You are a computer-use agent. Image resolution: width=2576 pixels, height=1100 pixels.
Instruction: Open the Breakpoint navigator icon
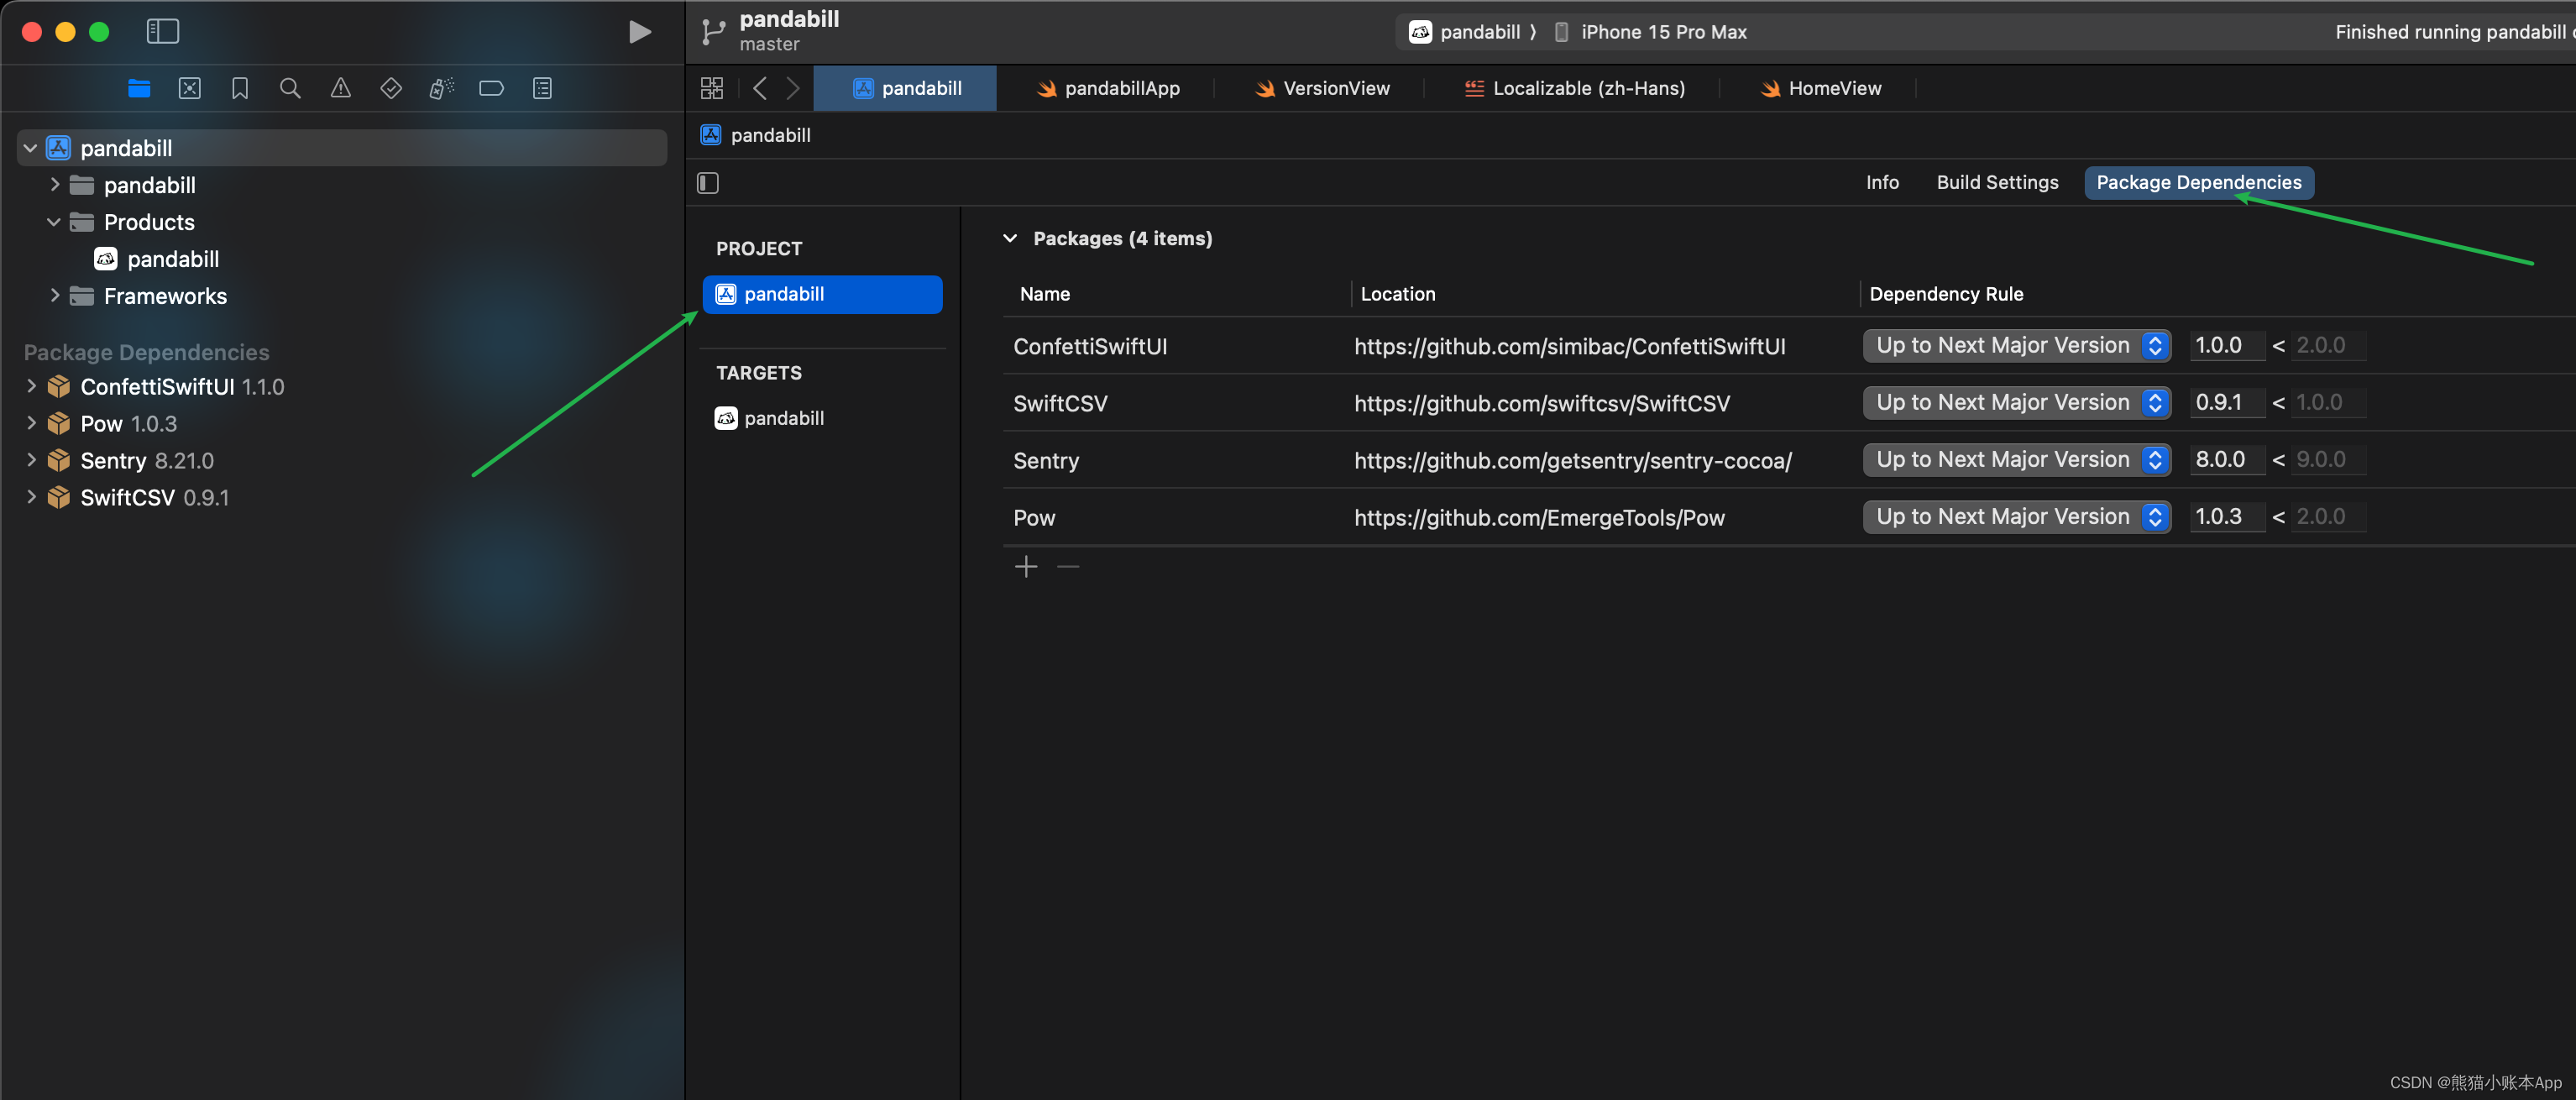pos(491,89)
